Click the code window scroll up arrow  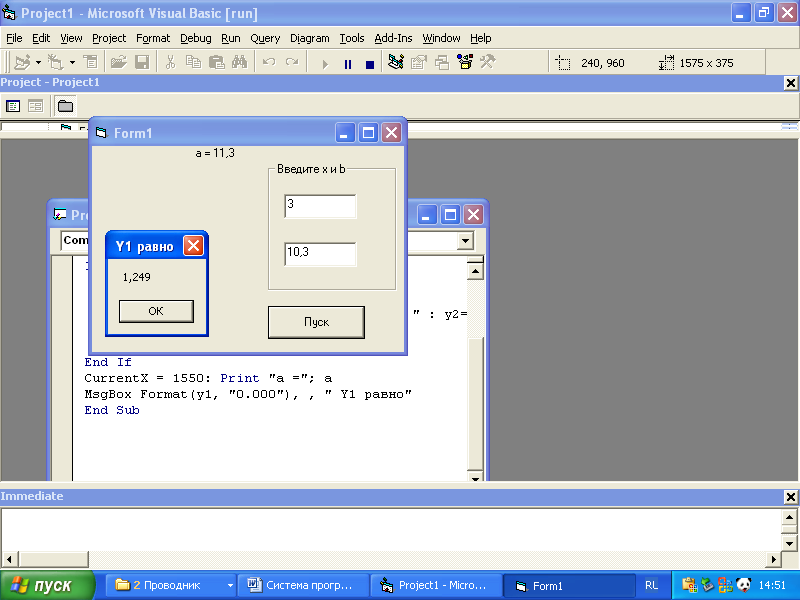tap(475, 271)
